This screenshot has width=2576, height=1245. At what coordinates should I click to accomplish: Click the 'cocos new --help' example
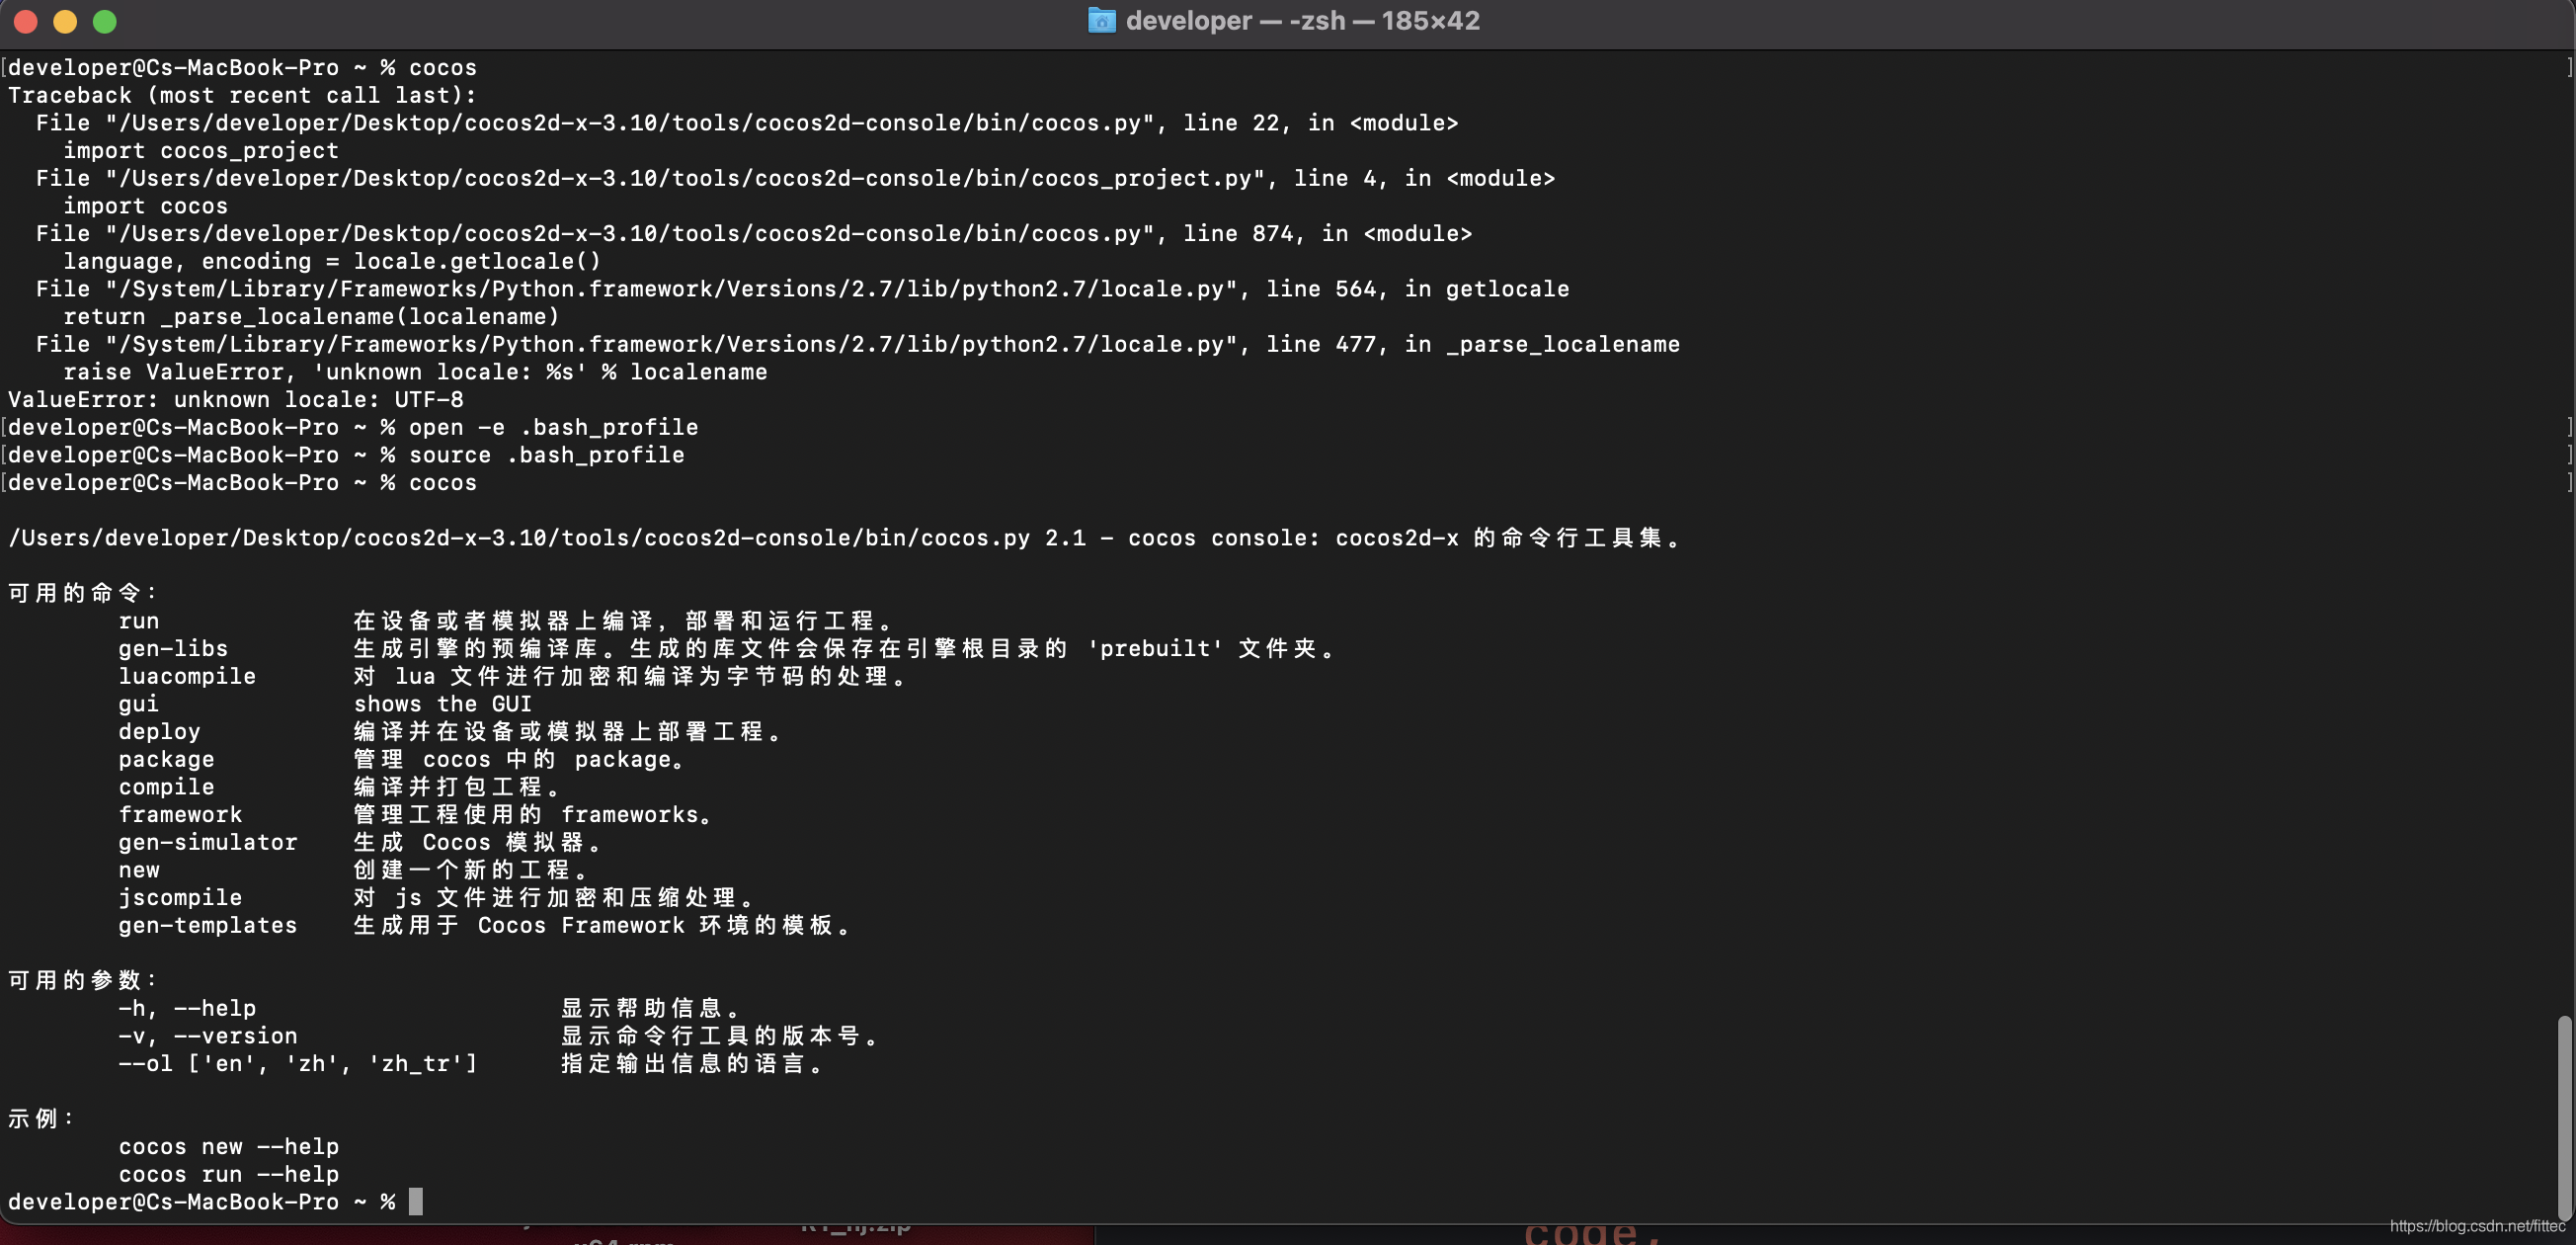229,1147
